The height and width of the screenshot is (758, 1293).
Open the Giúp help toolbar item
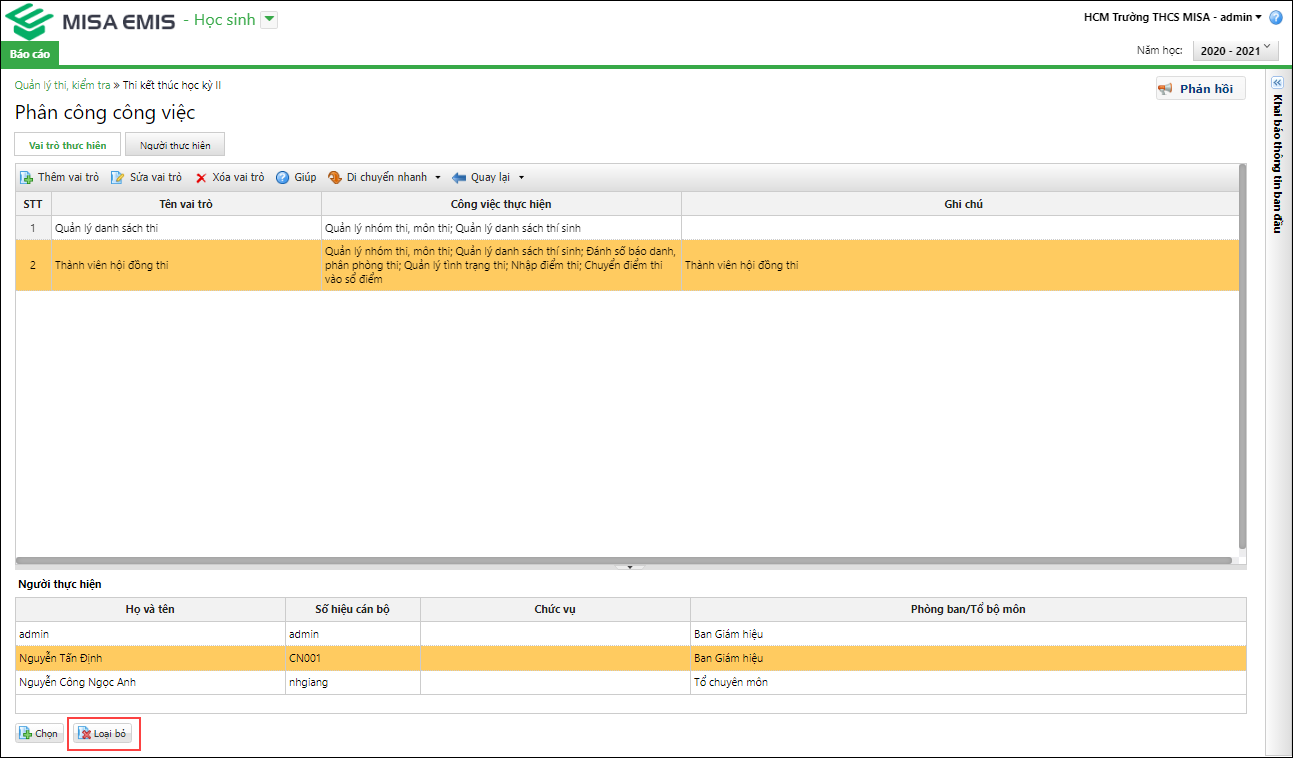296,177
